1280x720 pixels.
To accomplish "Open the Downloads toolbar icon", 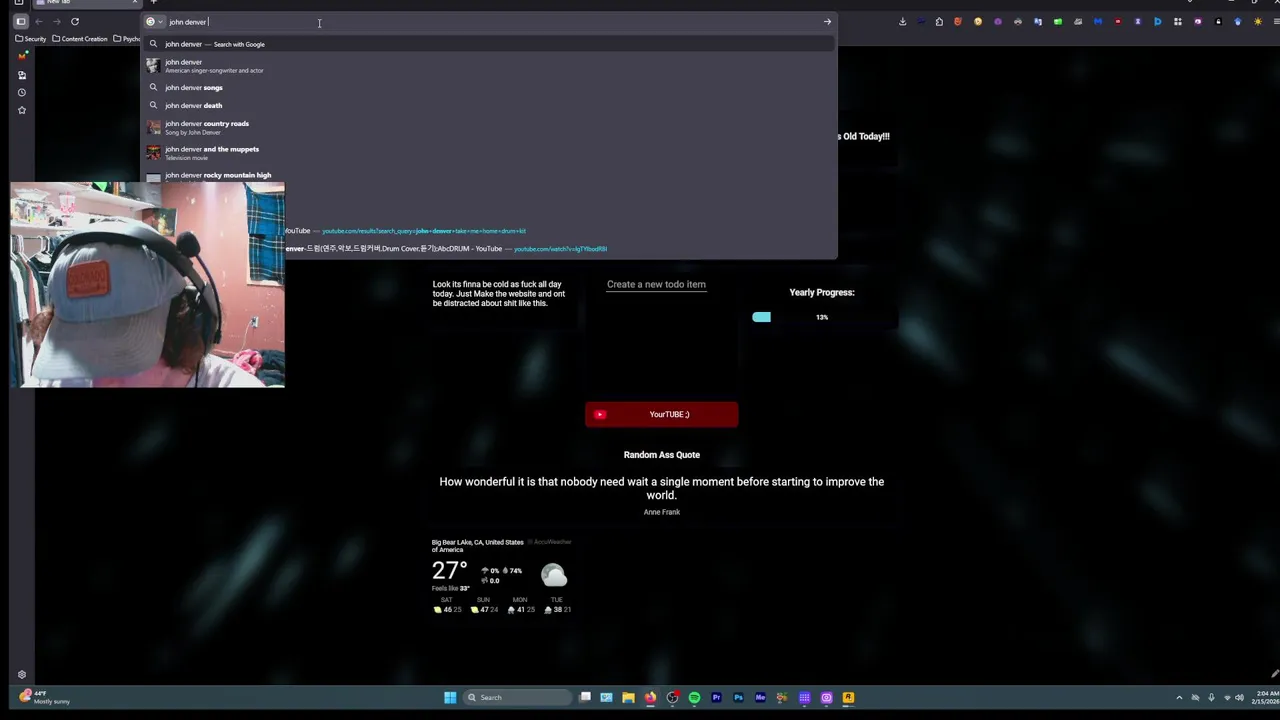I will point(902,21).
